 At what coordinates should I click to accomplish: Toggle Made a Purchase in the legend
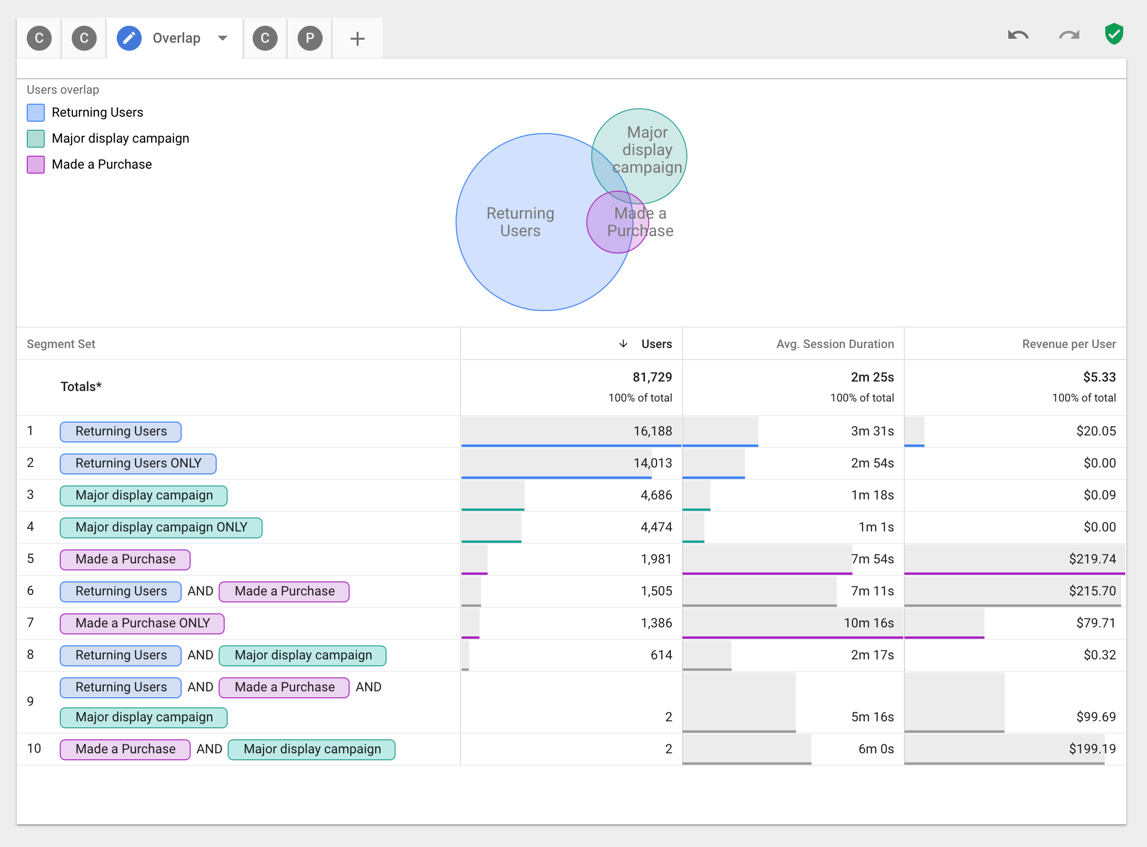36,164
